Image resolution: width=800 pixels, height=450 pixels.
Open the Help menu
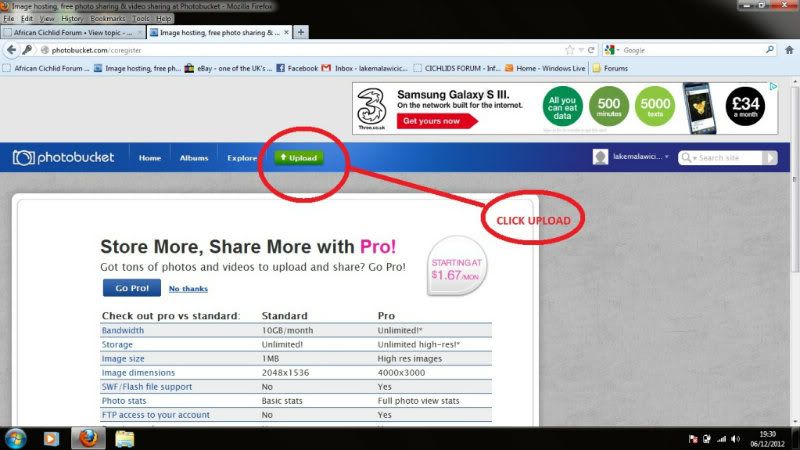164,18
